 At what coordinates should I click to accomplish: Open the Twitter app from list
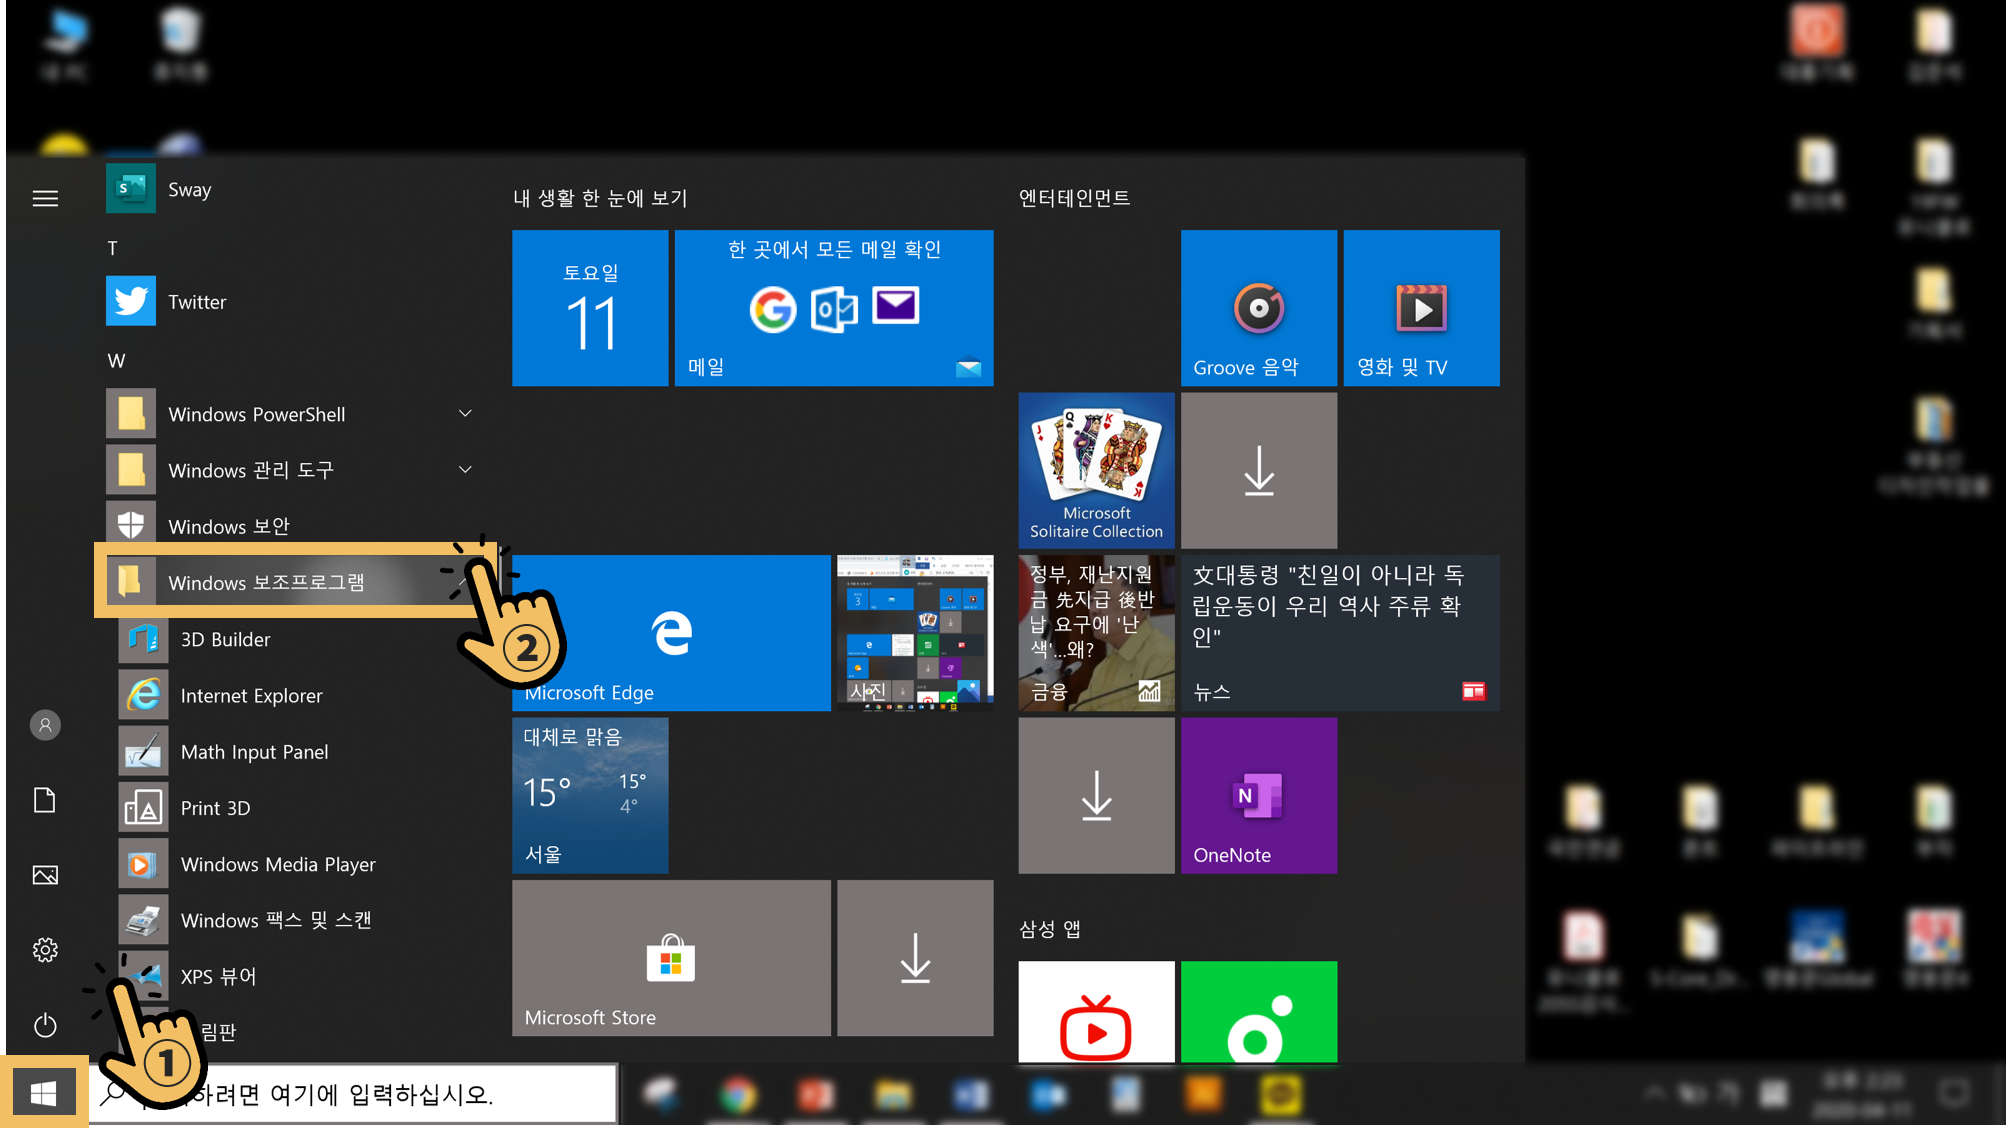coord(196,301)
